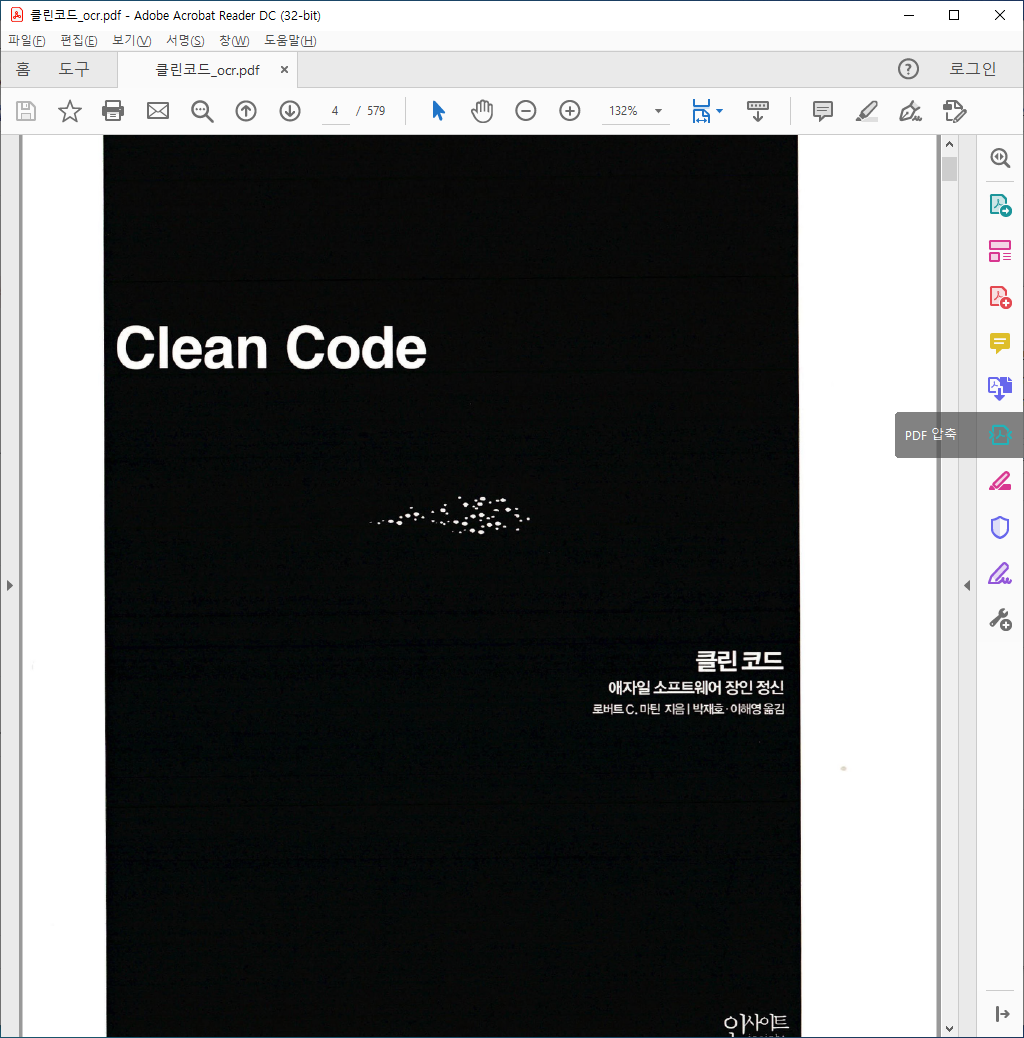Switch to the 홈 tab
This screenshot has height=1038, width=1024.
click(x=23, y=69)
